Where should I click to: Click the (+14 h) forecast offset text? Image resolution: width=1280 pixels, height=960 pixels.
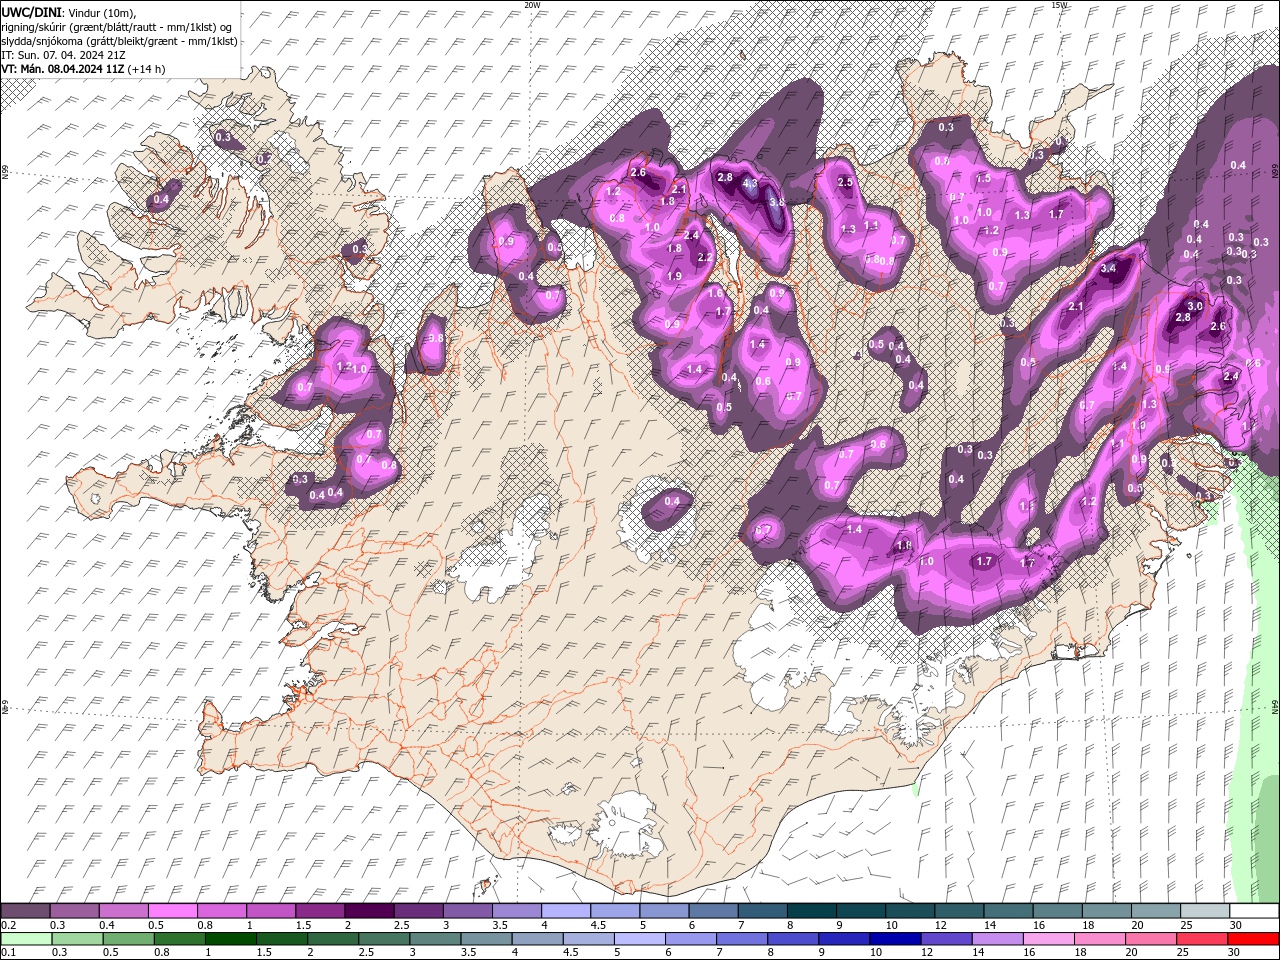click(147, 69)
